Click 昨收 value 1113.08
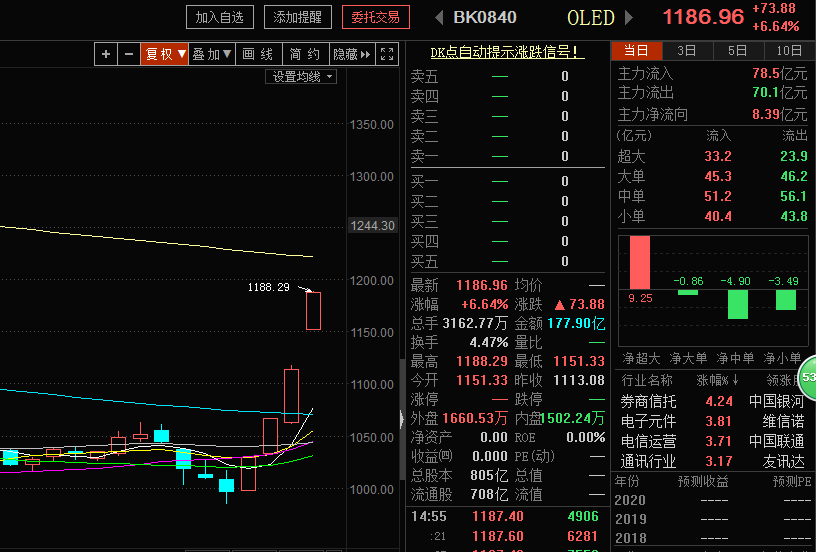Screen dimensions: 816x552 (x=579, y=380)
